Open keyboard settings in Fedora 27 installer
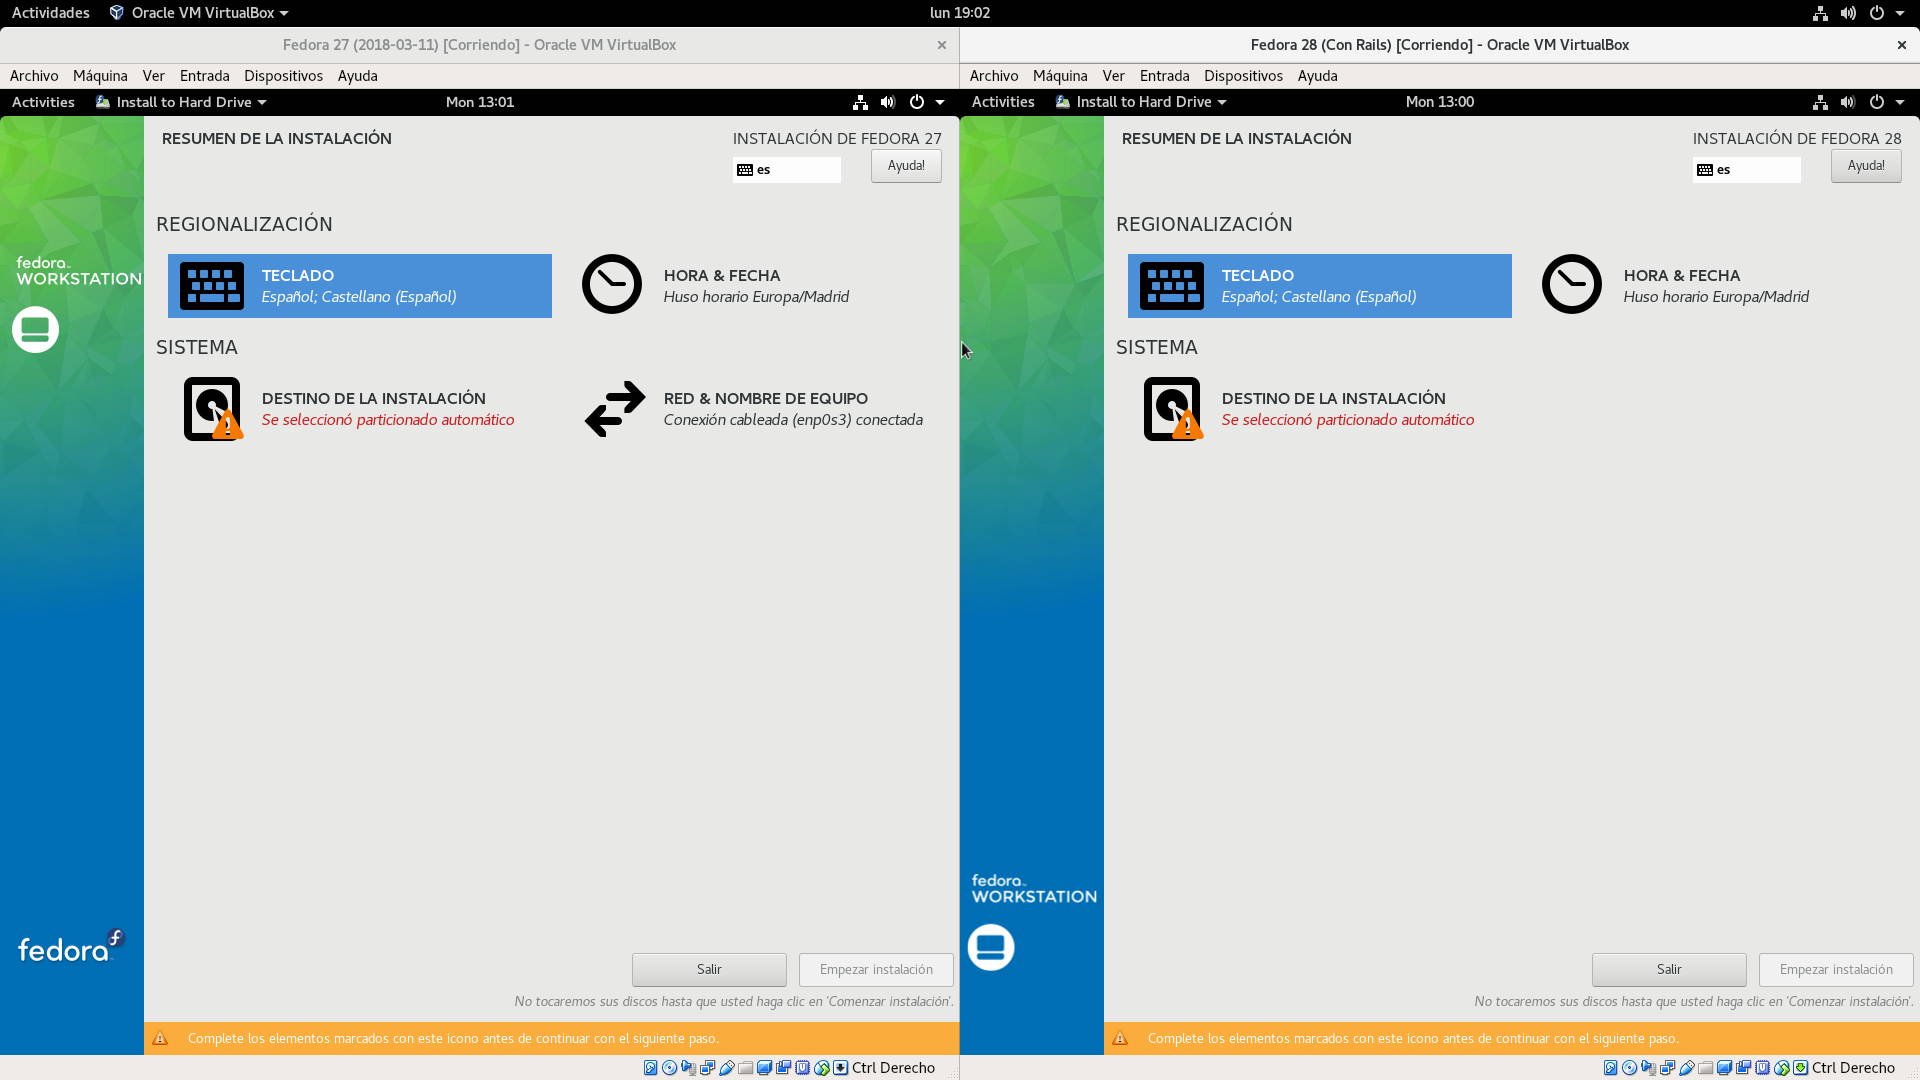 click(359, 286)
